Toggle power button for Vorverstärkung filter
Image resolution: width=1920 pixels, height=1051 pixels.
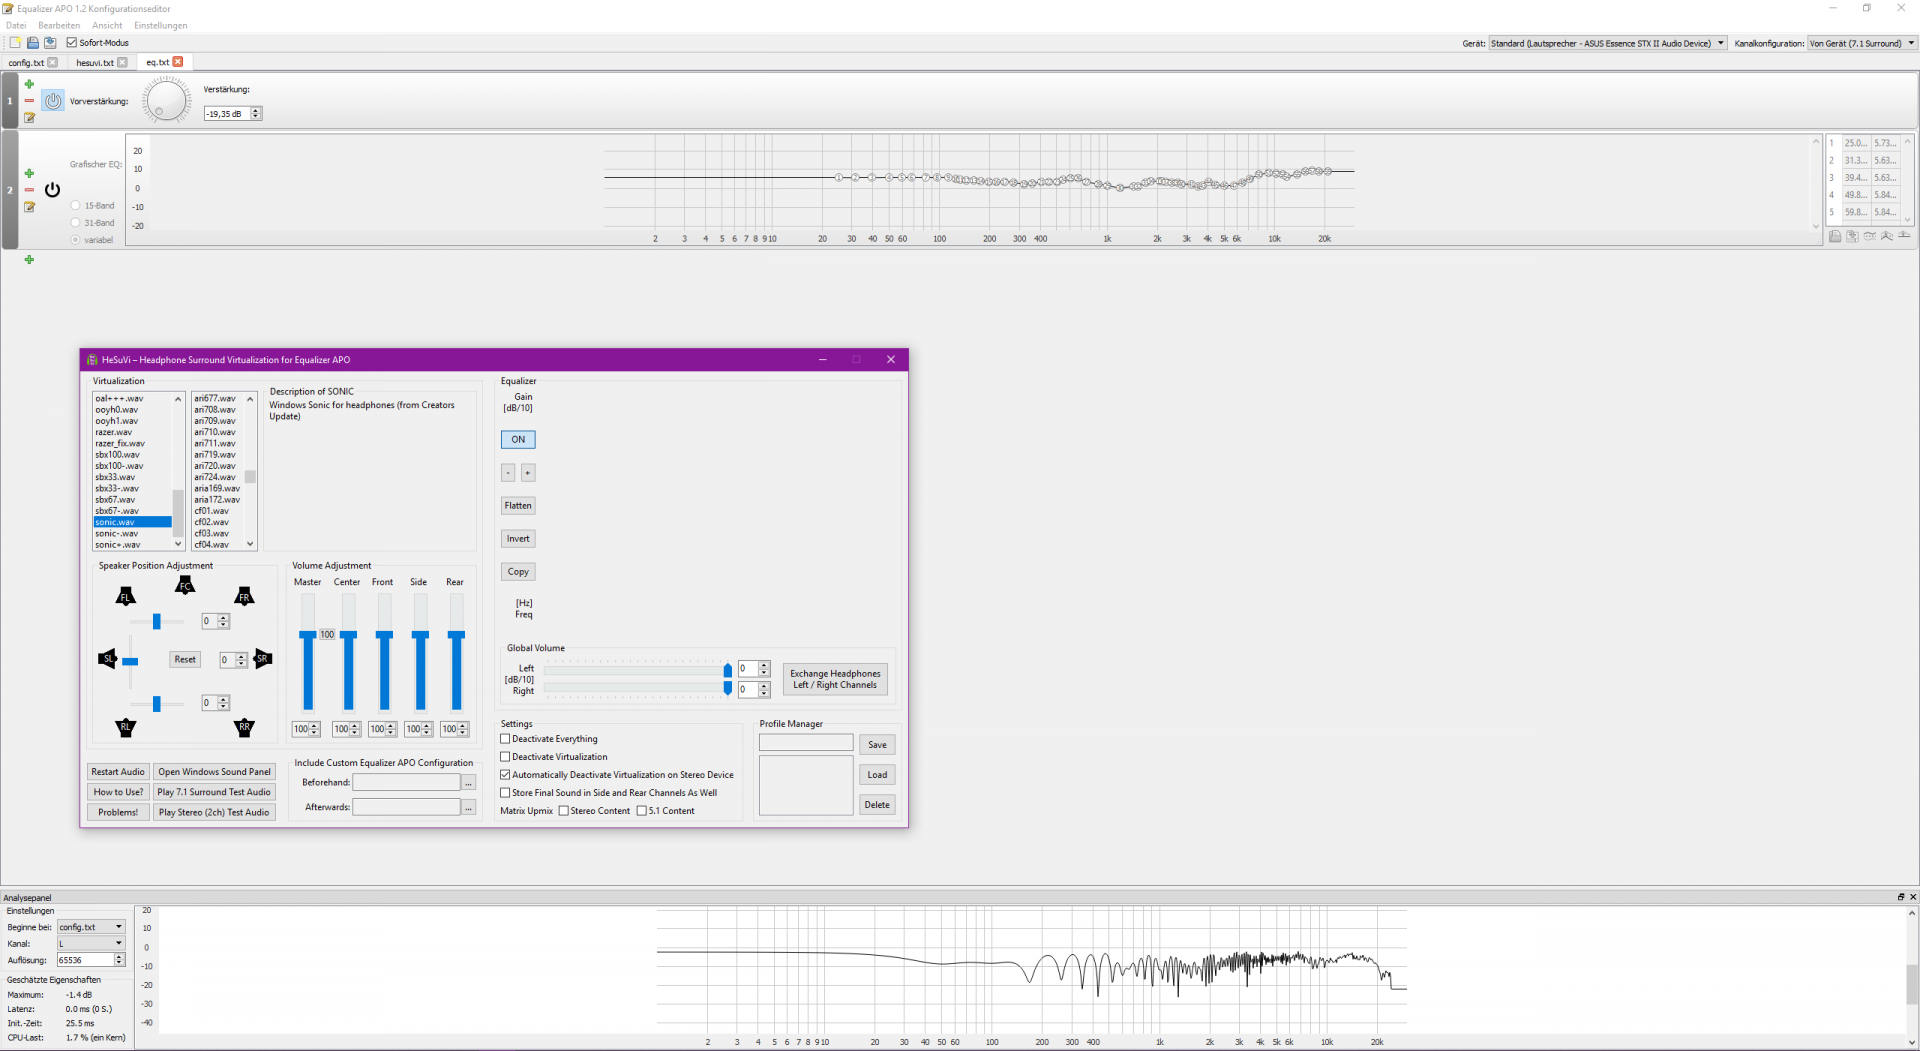(53, 101)
